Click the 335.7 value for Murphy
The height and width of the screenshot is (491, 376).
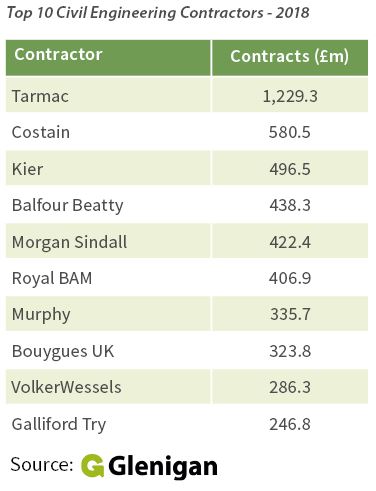(290, 314)
